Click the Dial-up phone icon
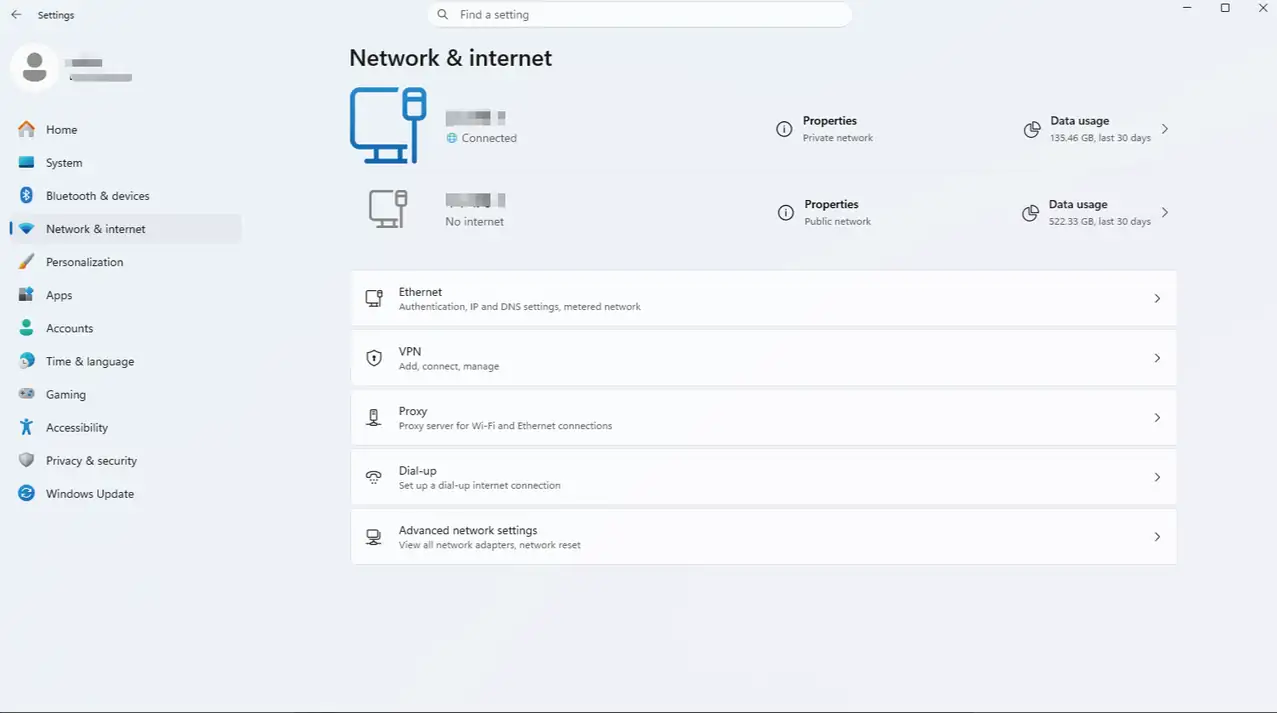The width and height of the screenshot is (1278, 713). (374, 477)
